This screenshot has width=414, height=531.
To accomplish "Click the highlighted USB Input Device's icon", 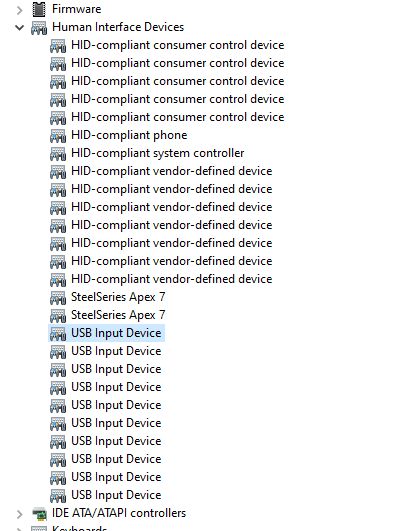I will (58, 333).
